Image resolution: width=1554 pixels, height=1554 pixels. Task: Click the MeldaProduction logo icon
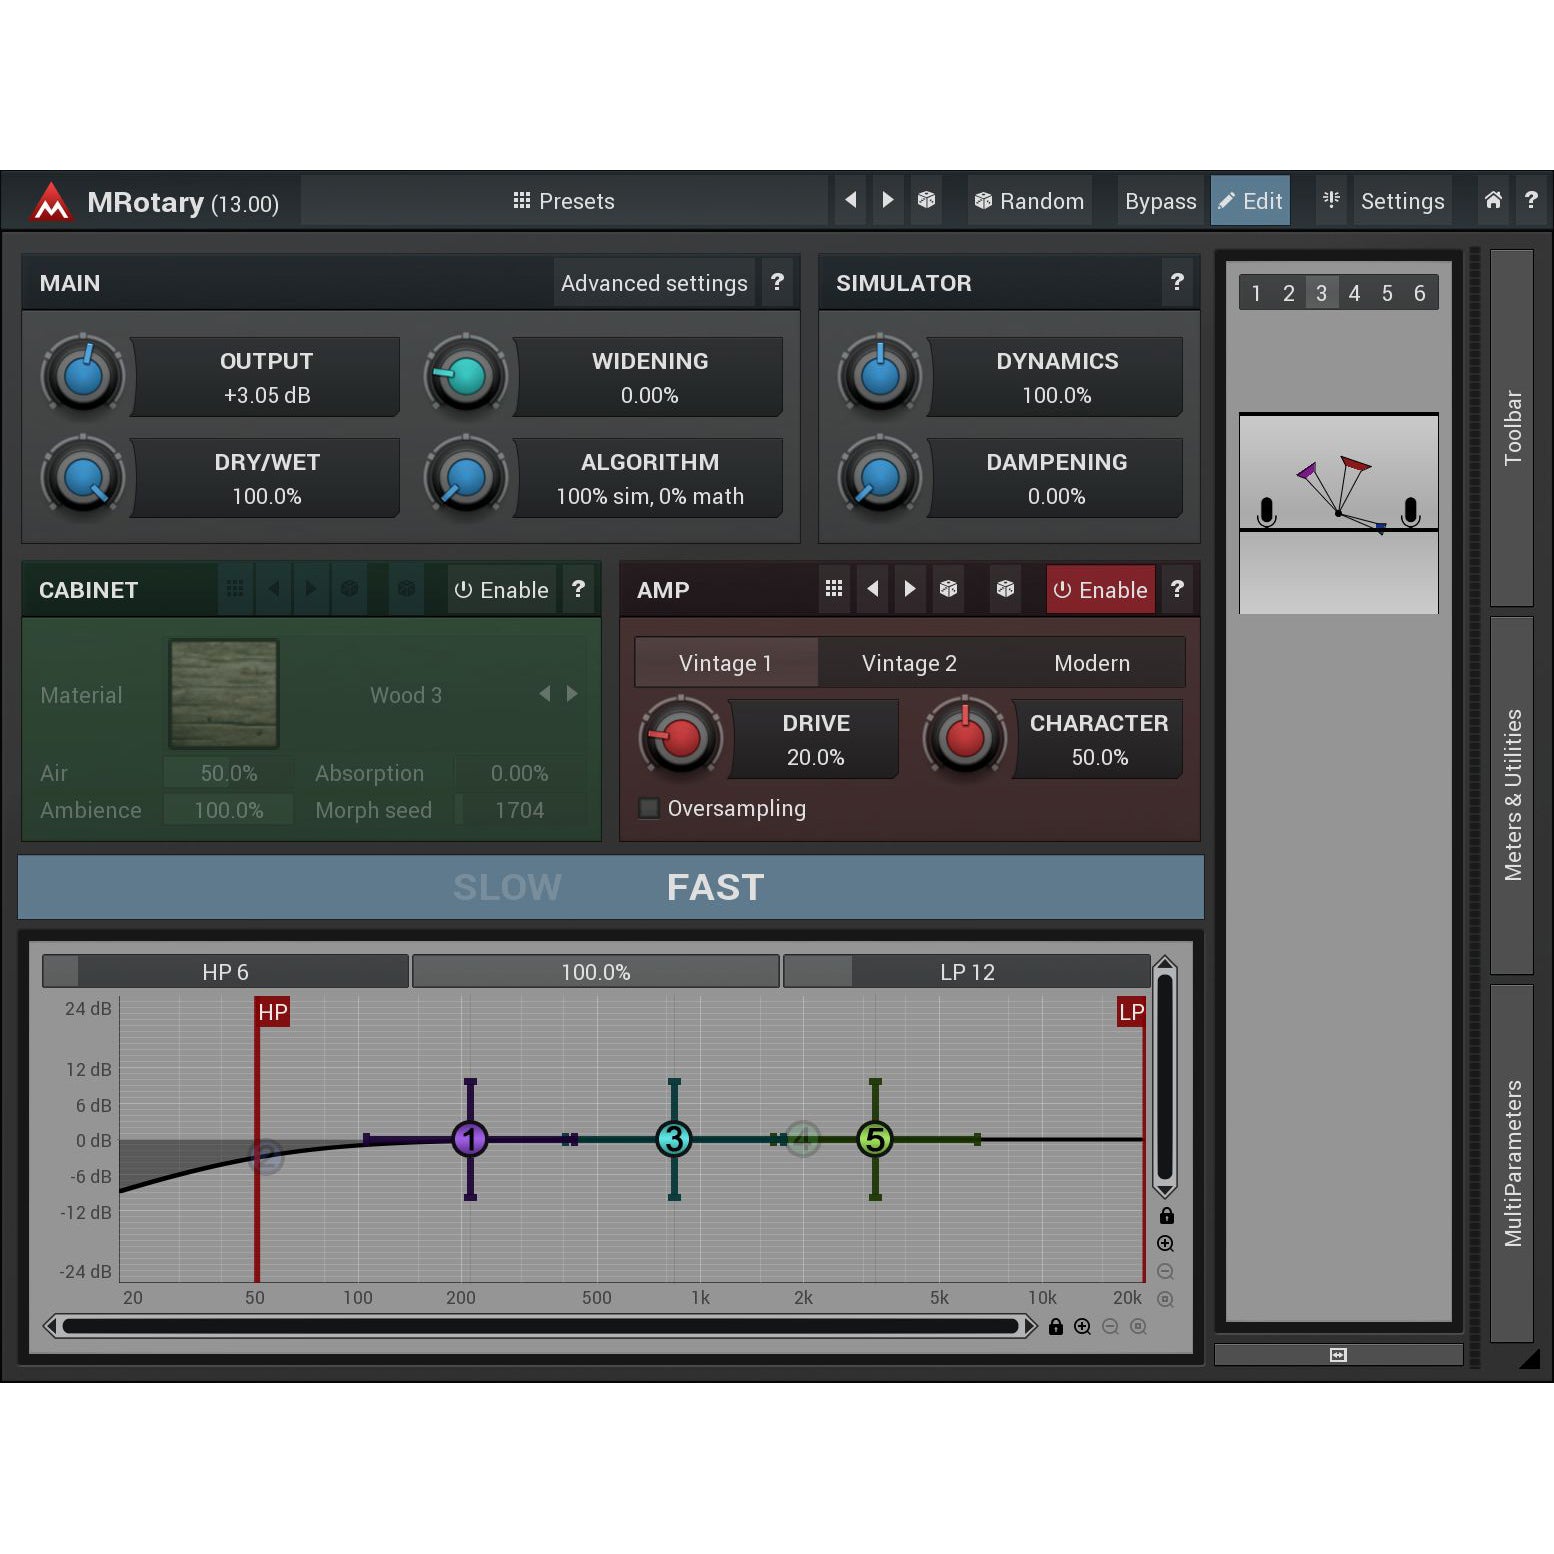[x=51, y=202]
